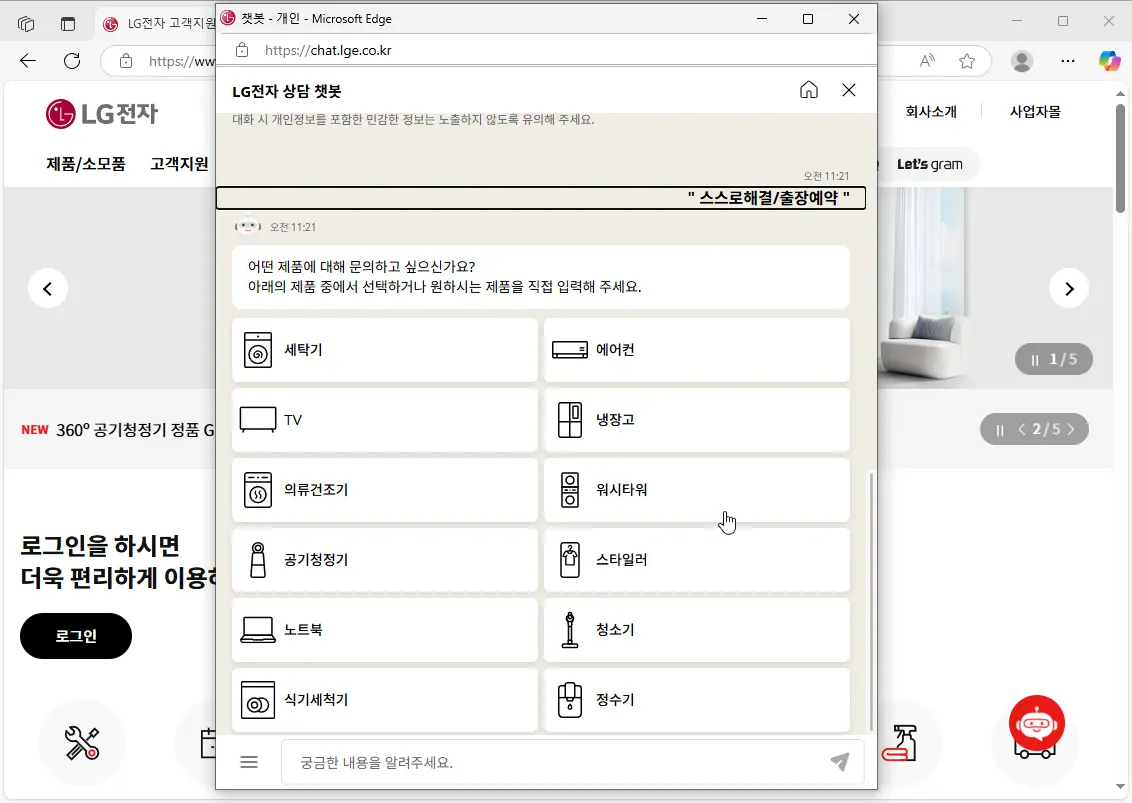Click the air conditioner icon

pyautogui.click(x=570, y=350)
